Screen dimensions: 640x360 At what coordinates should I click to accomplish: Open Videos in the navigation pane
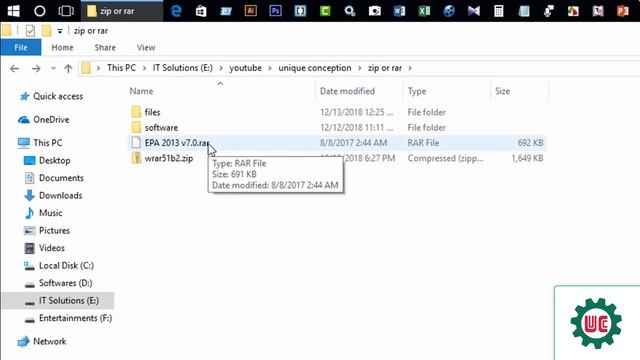[51, 248]
